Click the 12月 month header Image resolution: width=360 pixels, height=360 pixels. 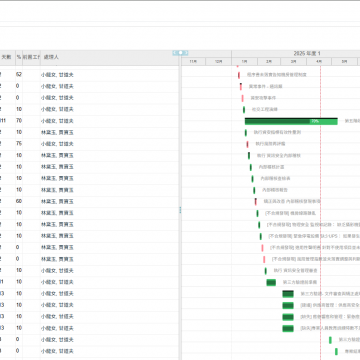pos(219,62)
